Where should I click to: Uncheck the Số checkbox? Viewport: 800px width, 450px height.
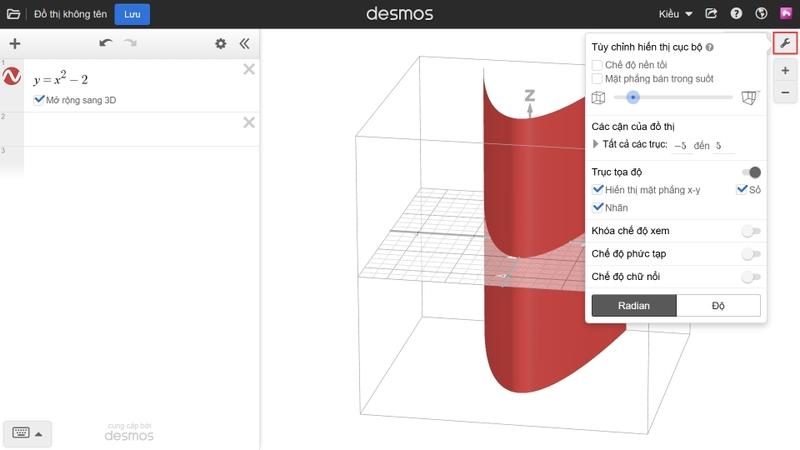742,189
